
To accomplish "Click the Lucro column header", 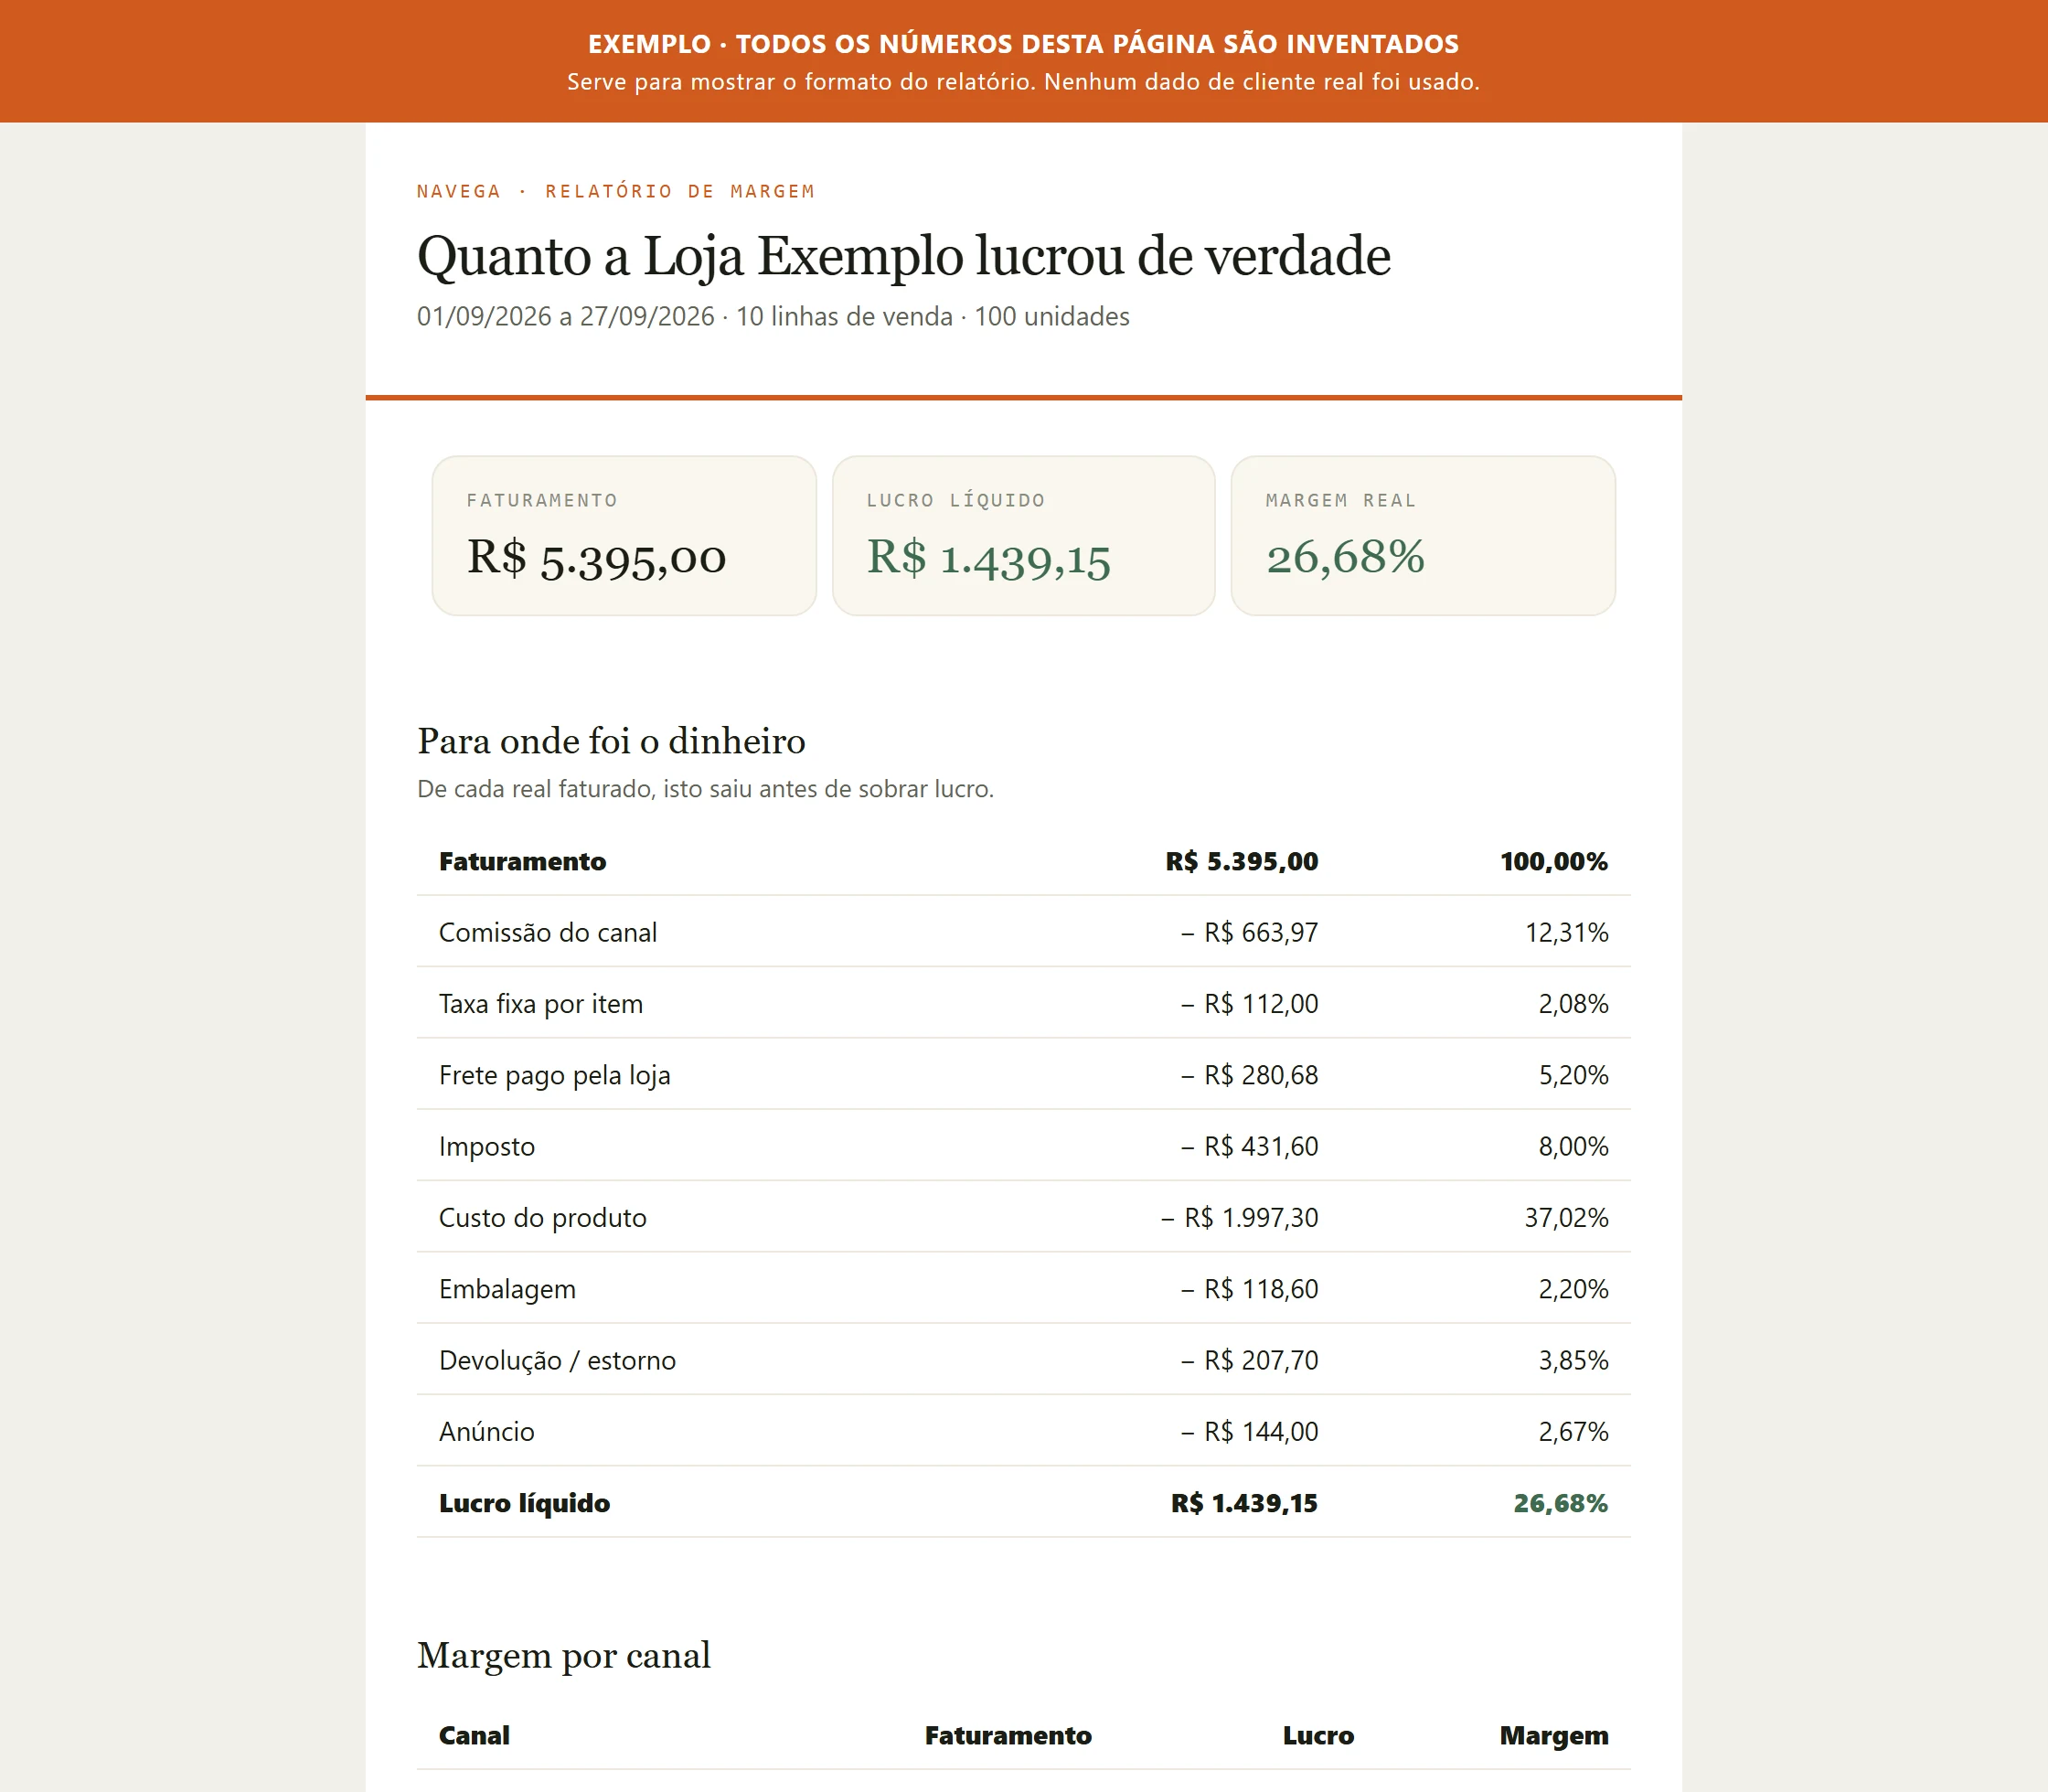I will pyautogui.click(x=1318, y=1735).
